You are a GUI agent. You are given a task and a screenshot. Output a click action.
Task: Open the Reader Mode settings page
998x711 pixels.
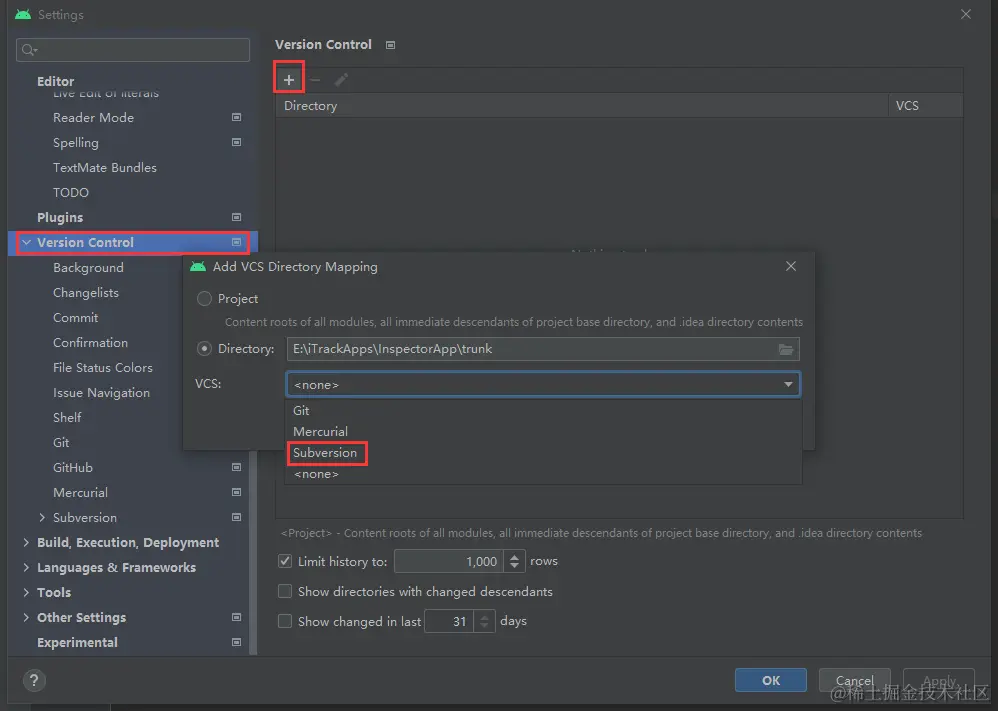pyautogui.click(x=94, y=117)
